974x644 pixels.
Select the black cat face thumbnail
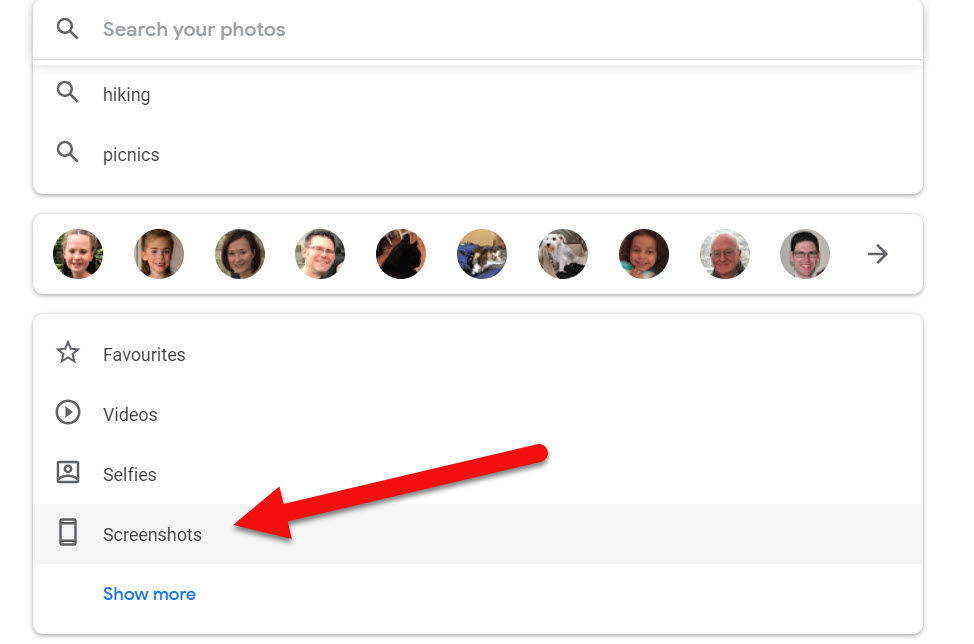(x=401, y=254)
